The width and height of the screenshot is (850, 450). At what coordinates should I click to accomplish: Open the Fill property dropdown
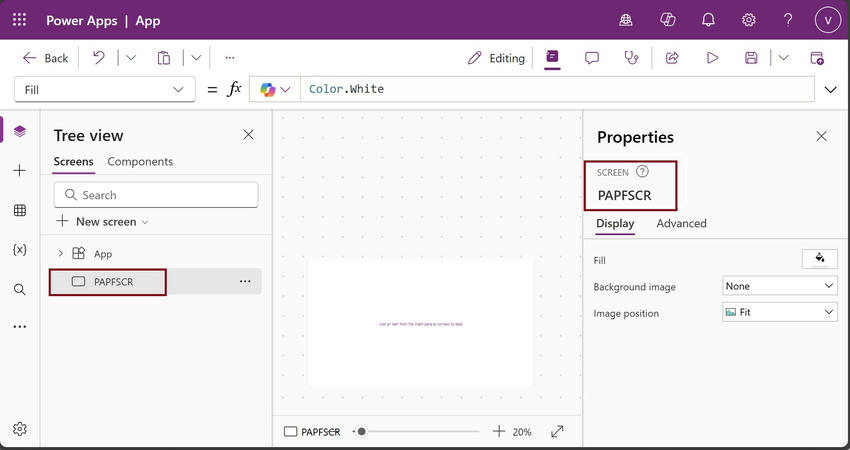pyautogui.click(x=105, y=89)
